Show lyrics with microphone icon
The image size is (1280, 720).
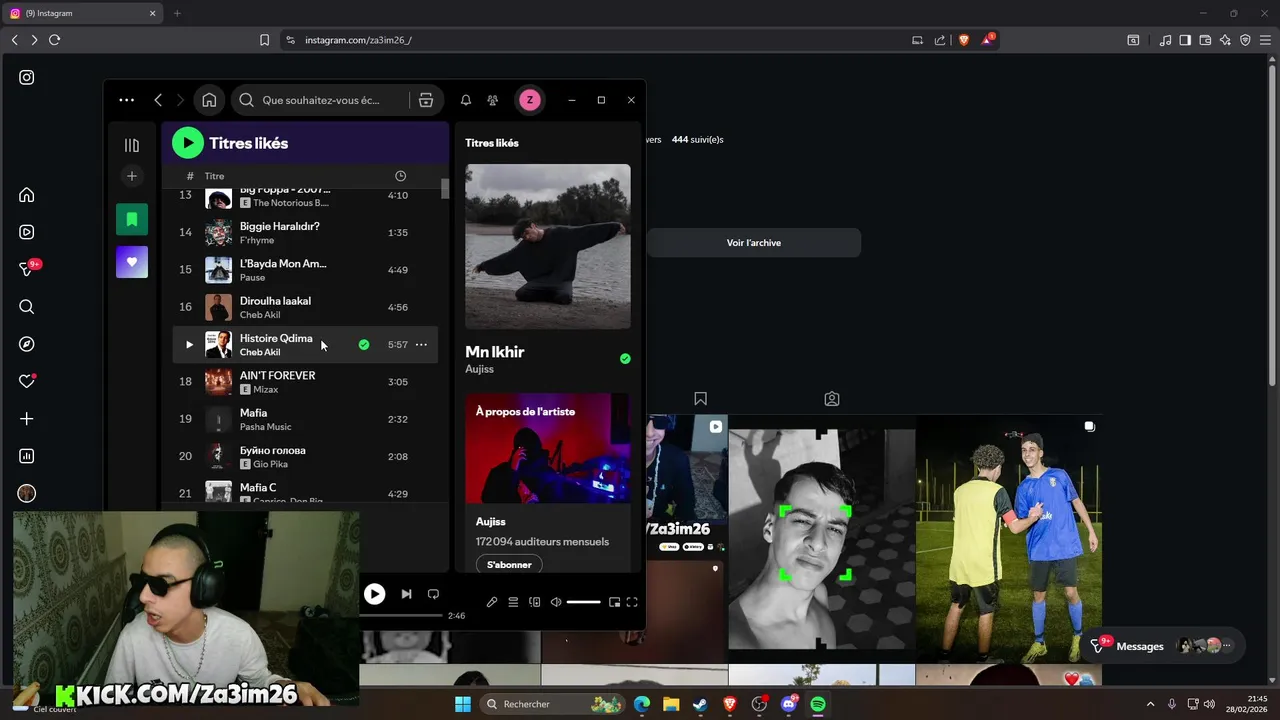[x=492, y=602]
